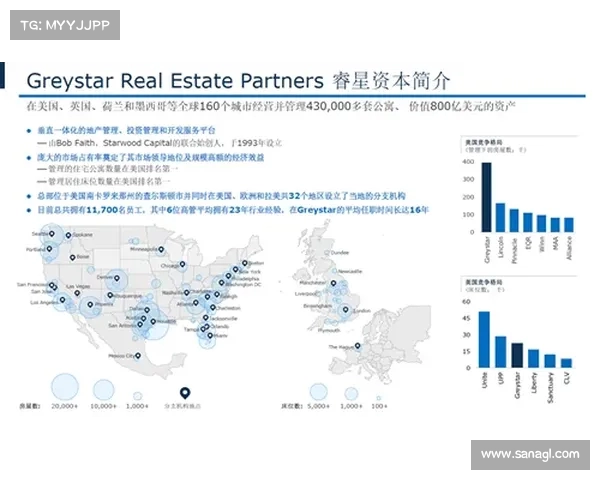The height and width of the screenshot is (480, 600).
Task: Click the Unite bar in bottom chart
Action: [484, 339]
